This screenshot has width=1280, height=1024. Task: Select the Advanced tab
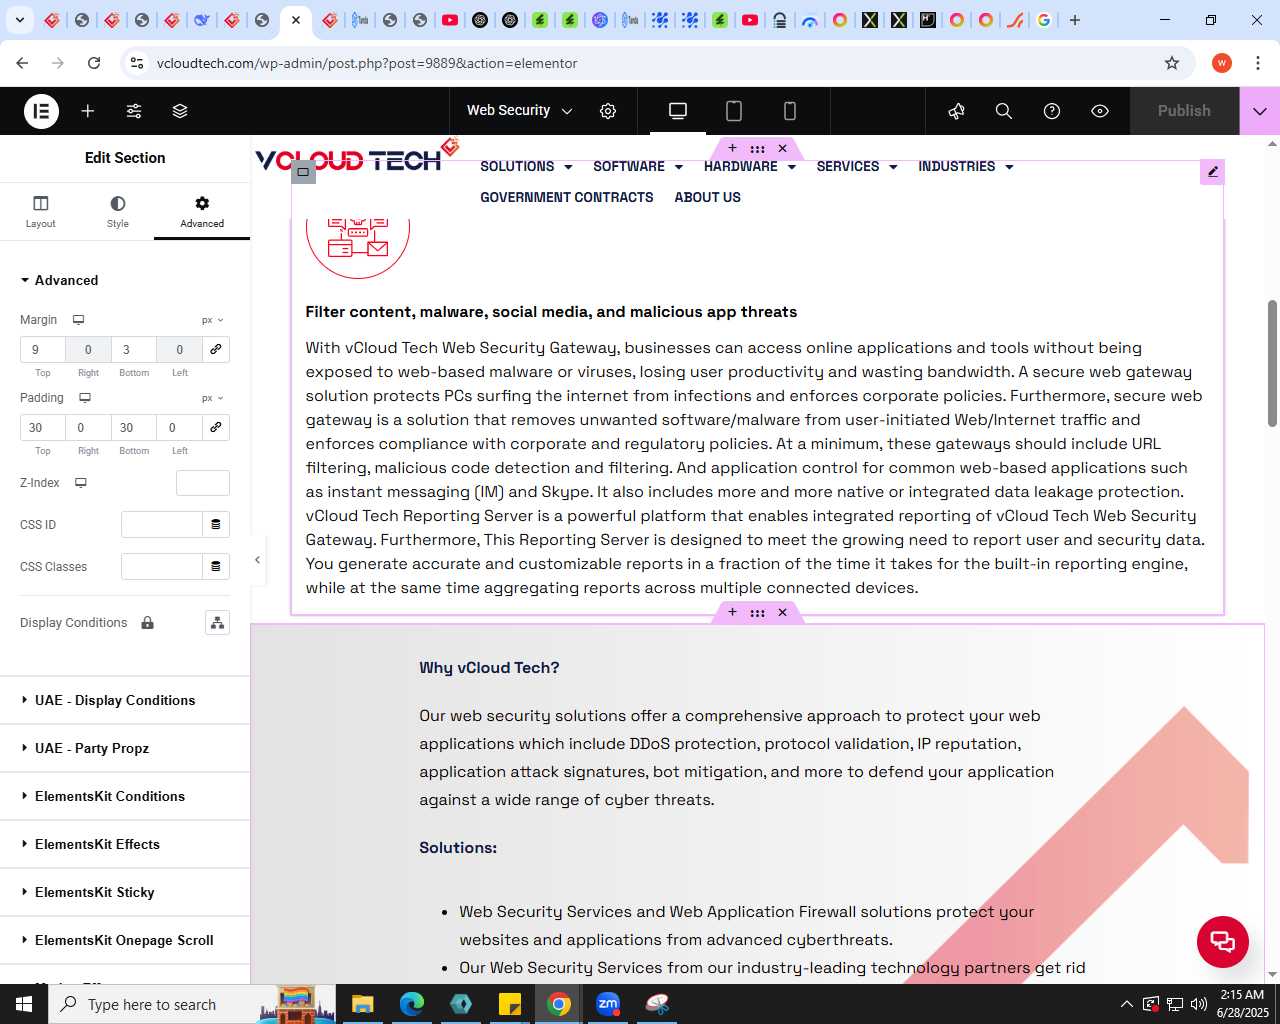pyautogui.click(x=202, y=211)
